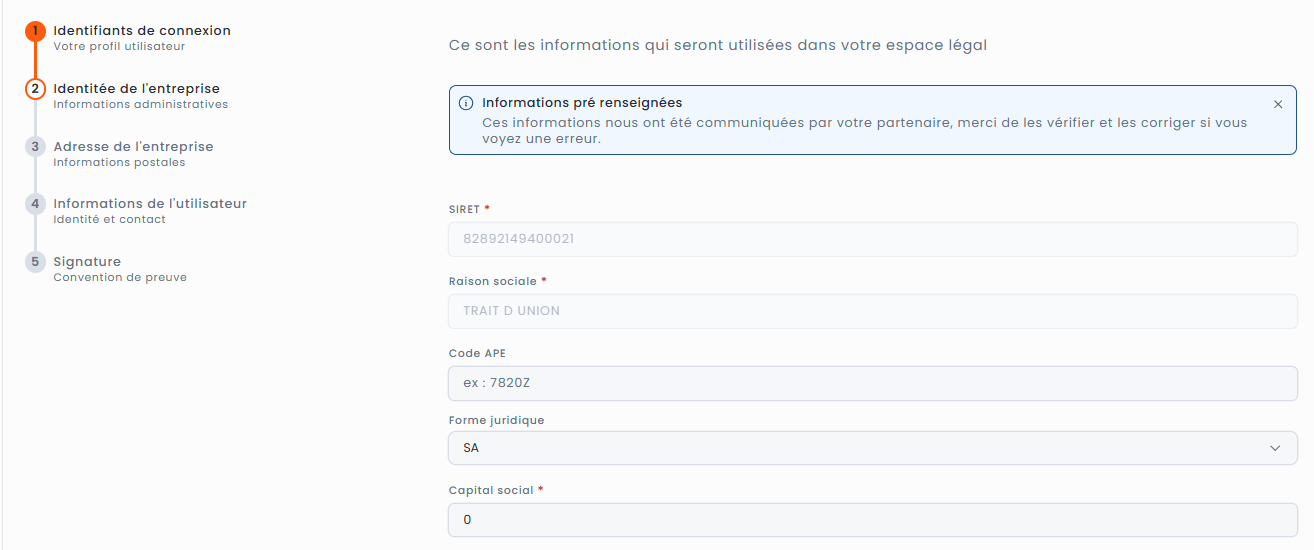This screenshot has height=550, width=1314.
Task: Expand the Forme juridique dropdown arrow
Action: point(1275,448)
